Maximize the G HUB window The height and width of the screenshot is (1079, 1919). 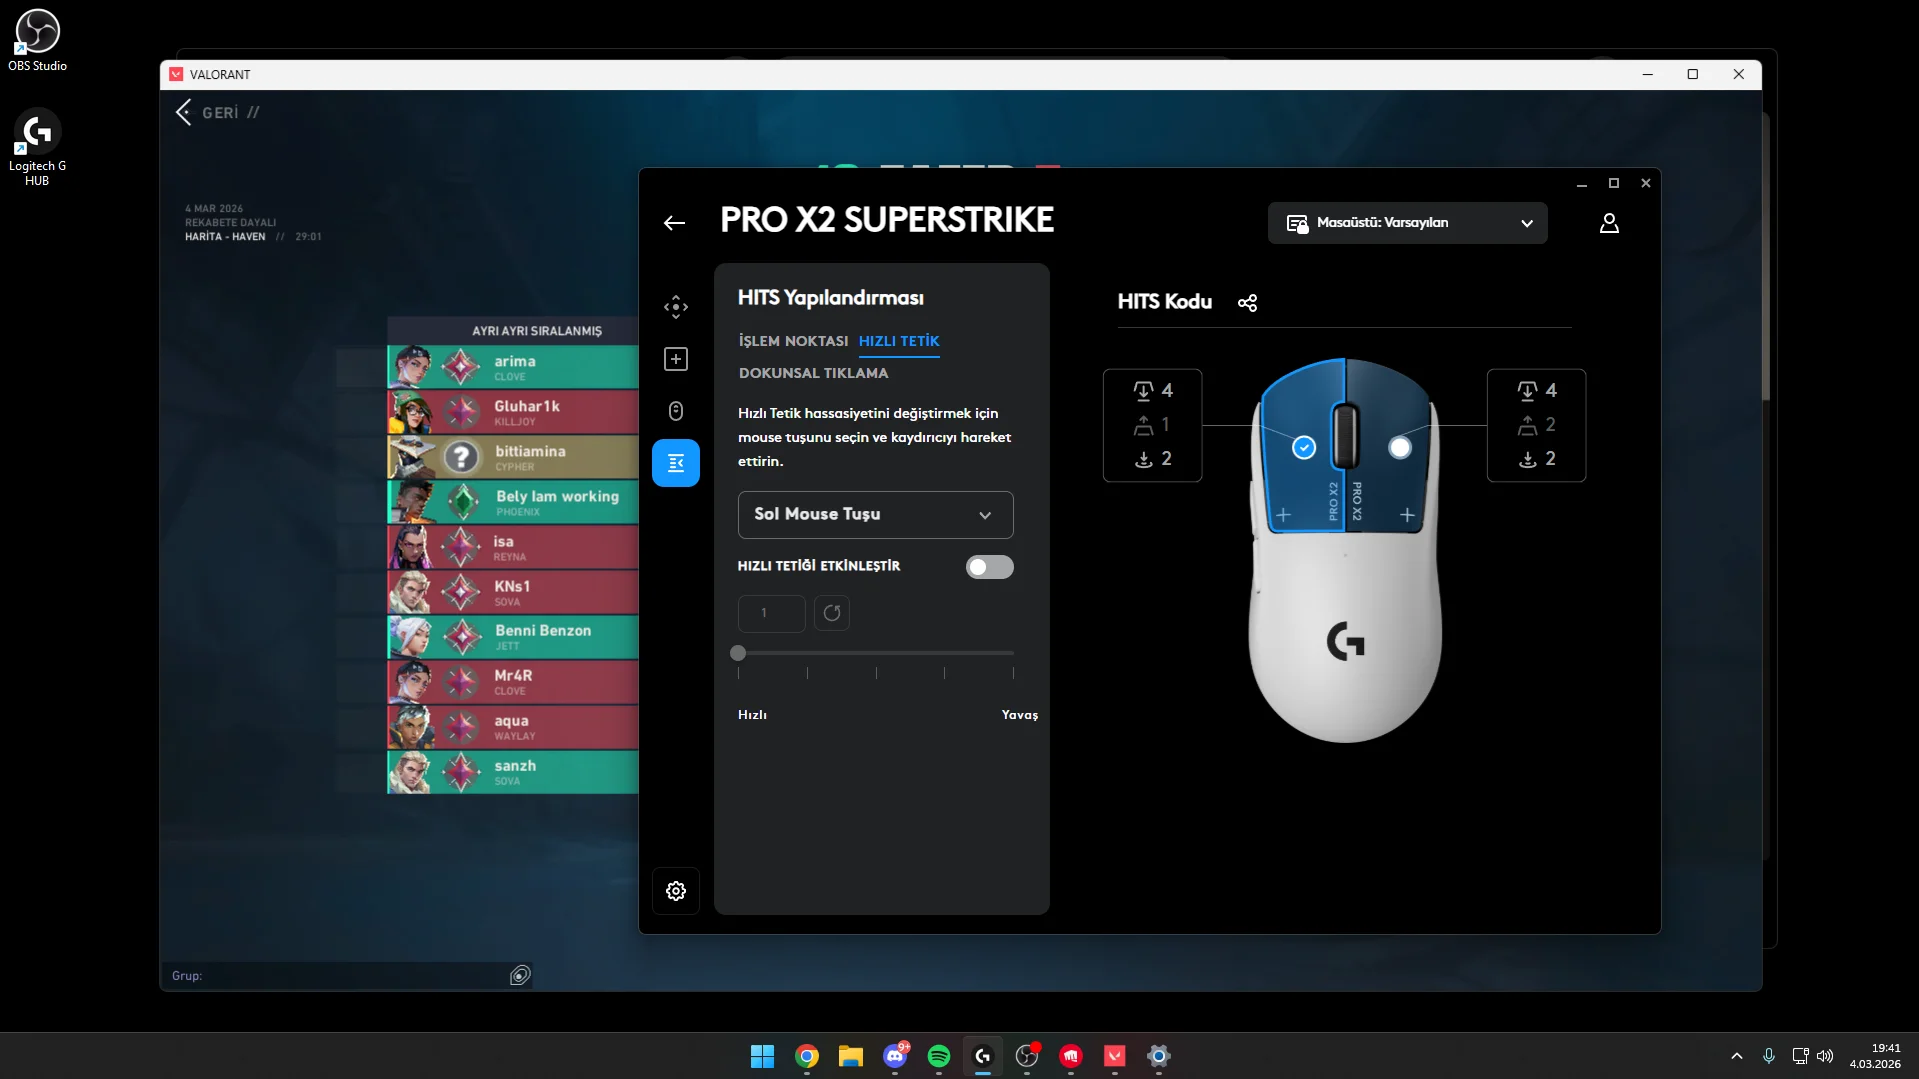click(1613, 183)
